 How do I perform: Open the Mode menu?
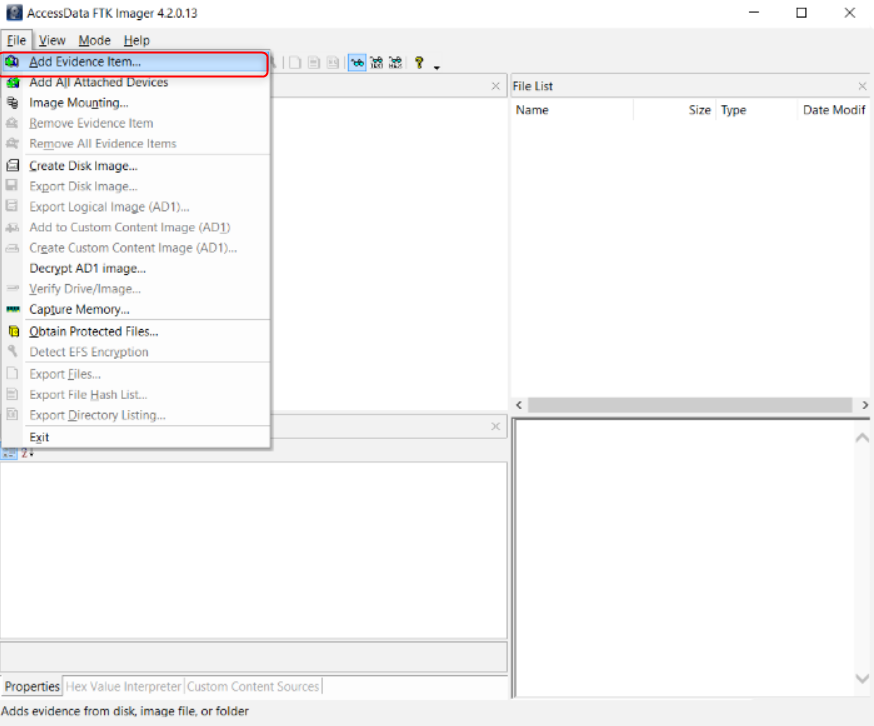[95, 40]
